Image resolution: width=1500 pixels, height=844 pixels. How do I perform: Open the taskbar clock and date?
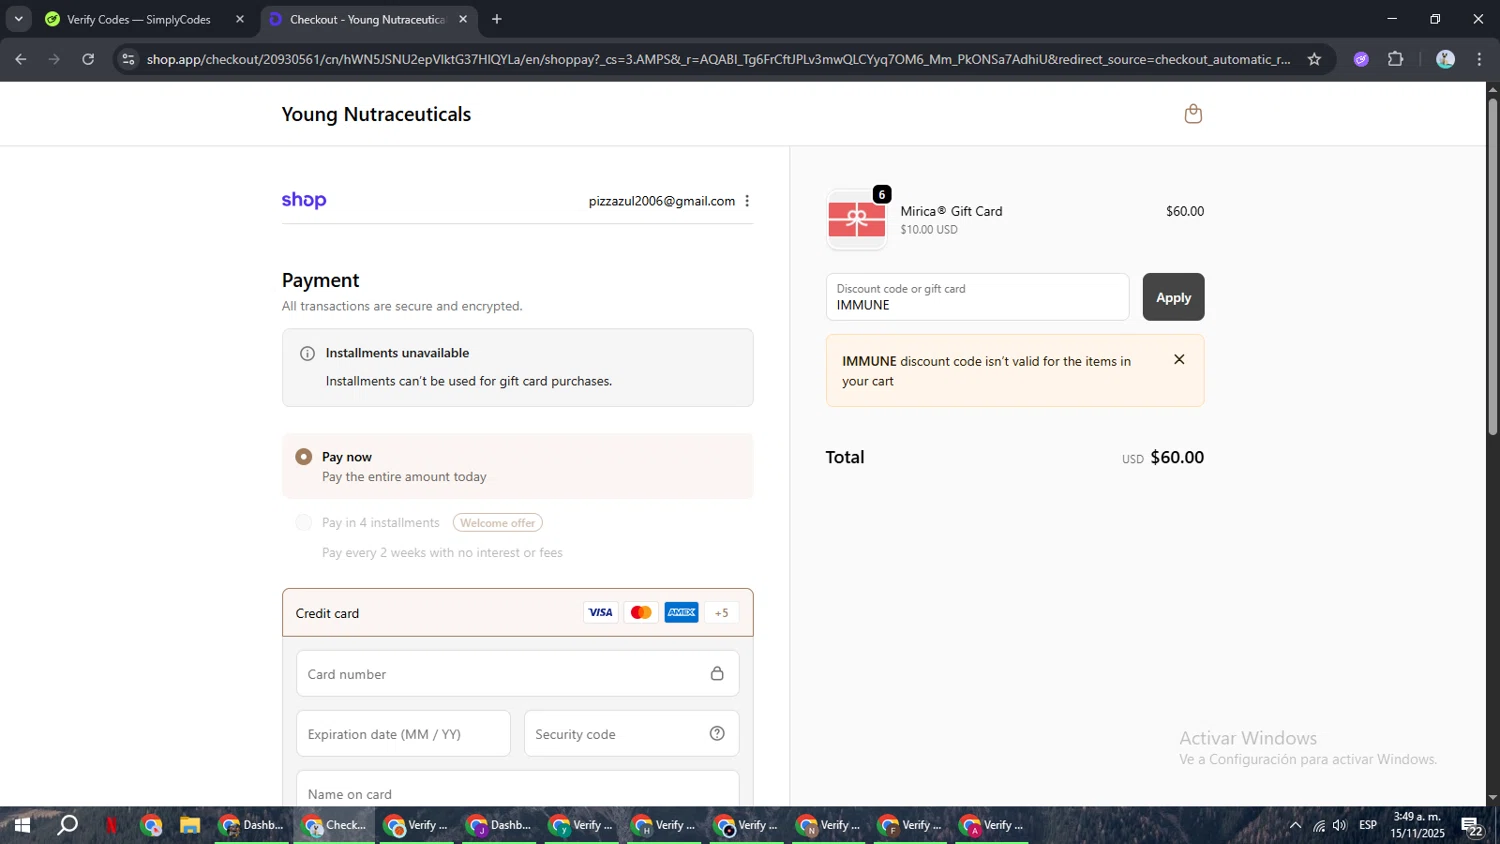(1417, 826)
